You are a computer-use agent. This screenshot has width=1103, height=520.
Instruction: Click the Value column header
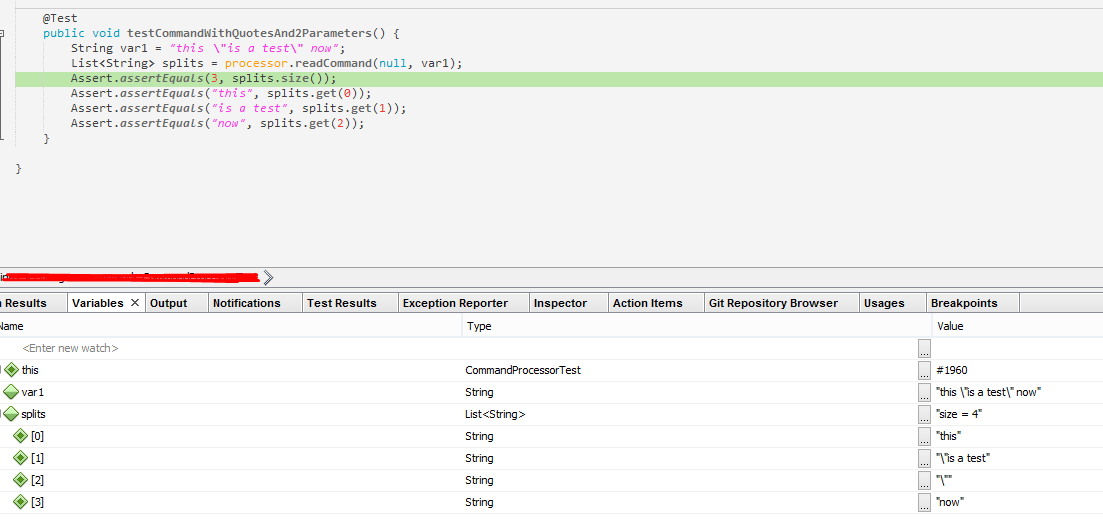point(1017,326)
